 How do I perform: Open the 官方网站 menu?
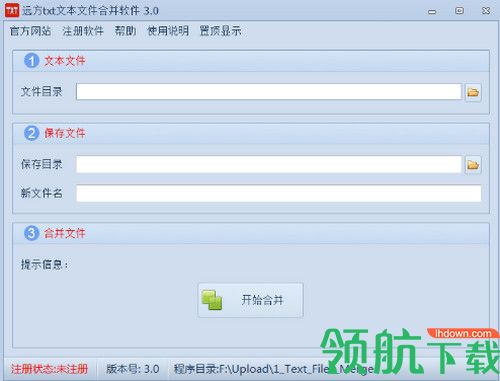coord(30,31)
